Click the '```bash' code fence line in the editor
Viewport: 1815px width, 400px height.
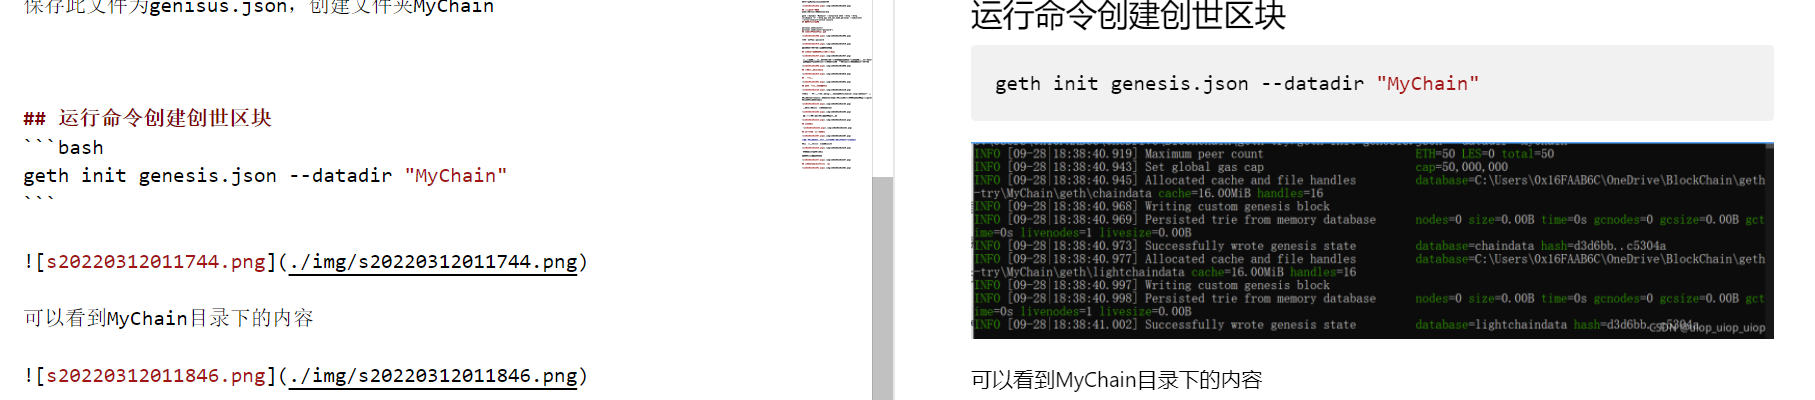tap(64, 148)
